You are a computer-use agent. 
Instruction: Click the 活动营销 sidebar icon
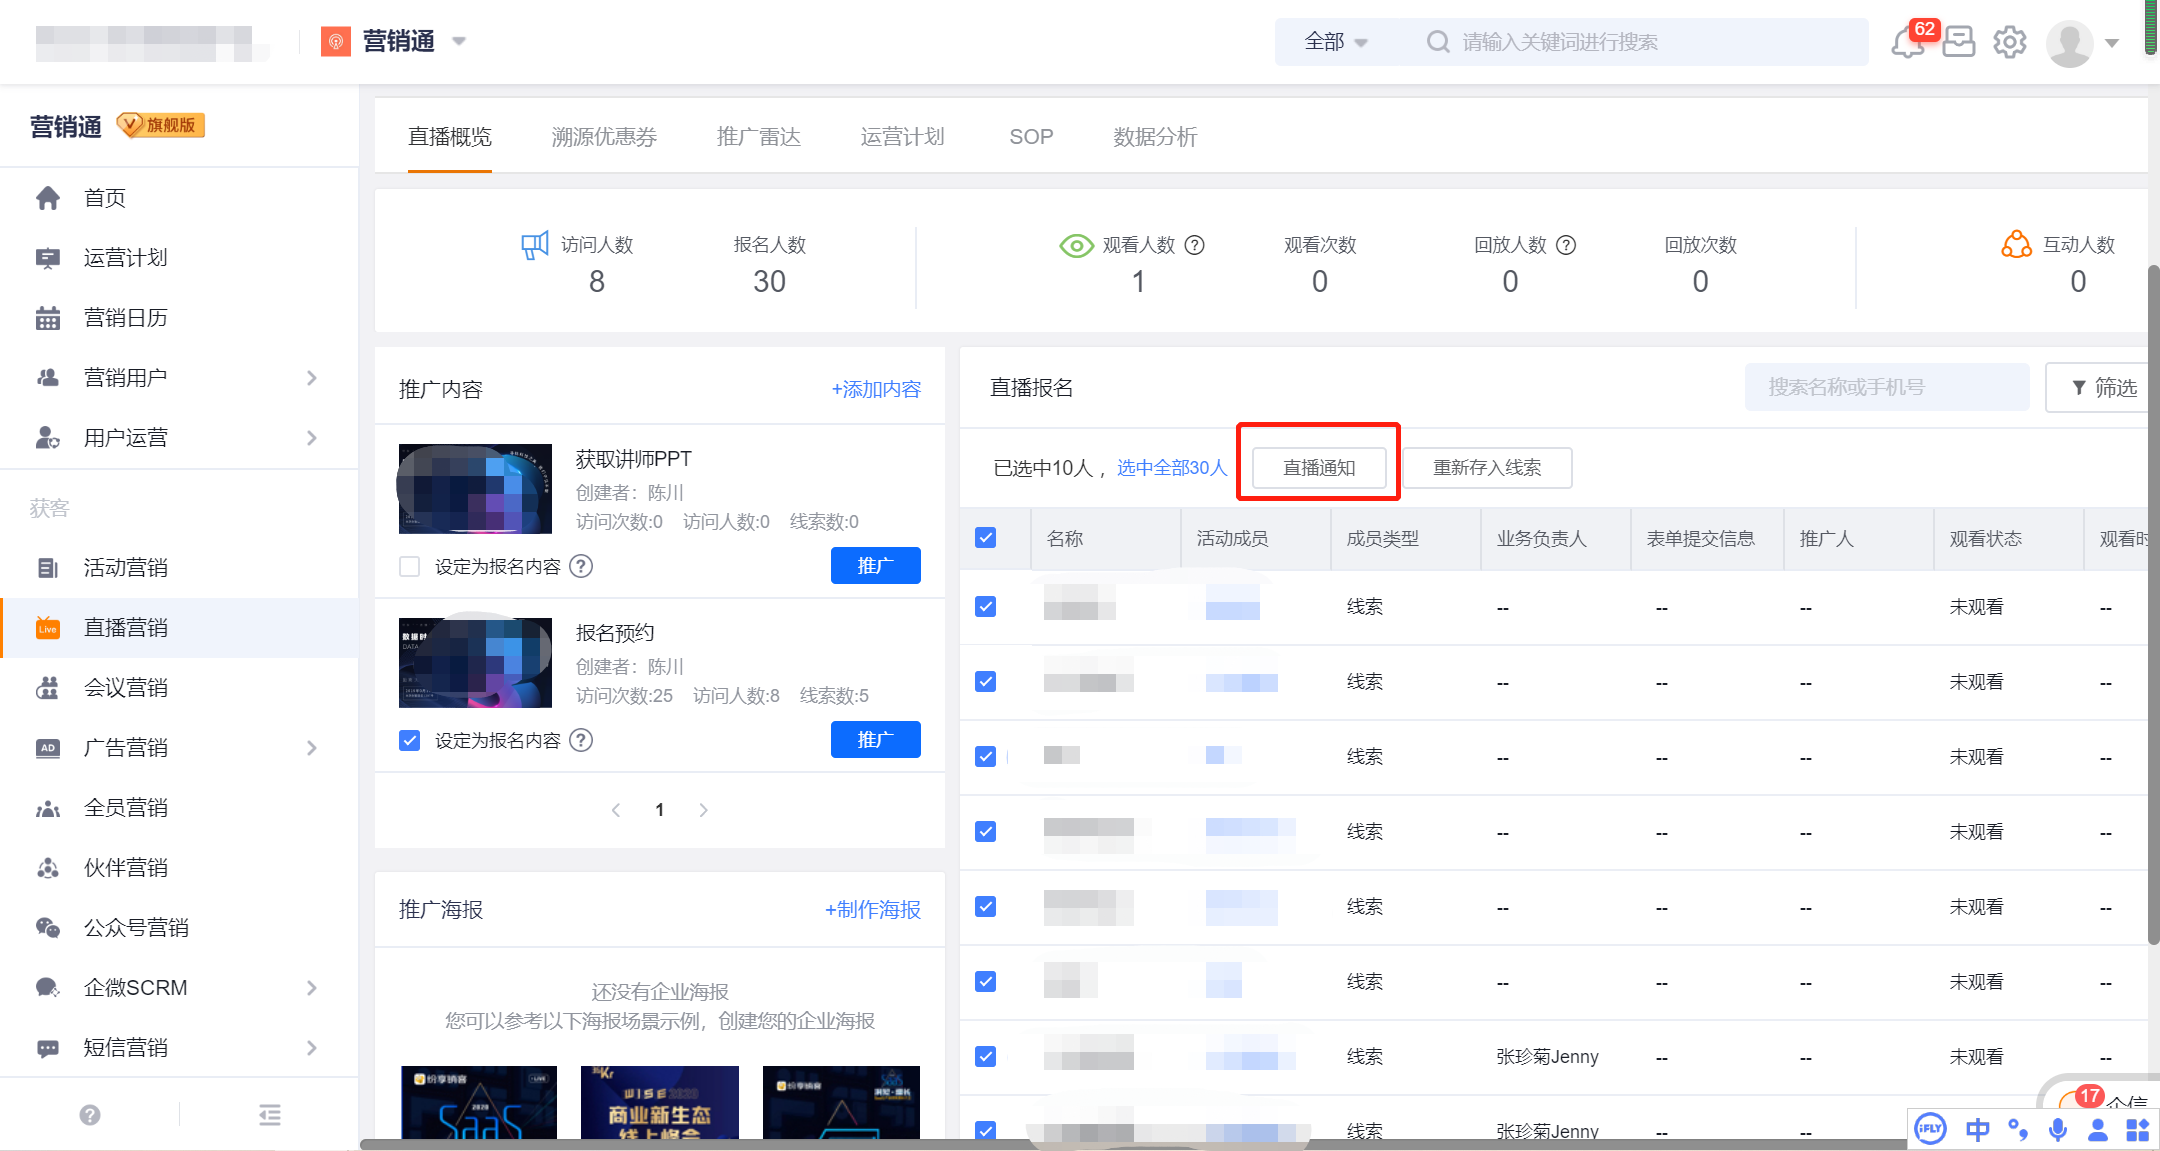coord(48,568)
